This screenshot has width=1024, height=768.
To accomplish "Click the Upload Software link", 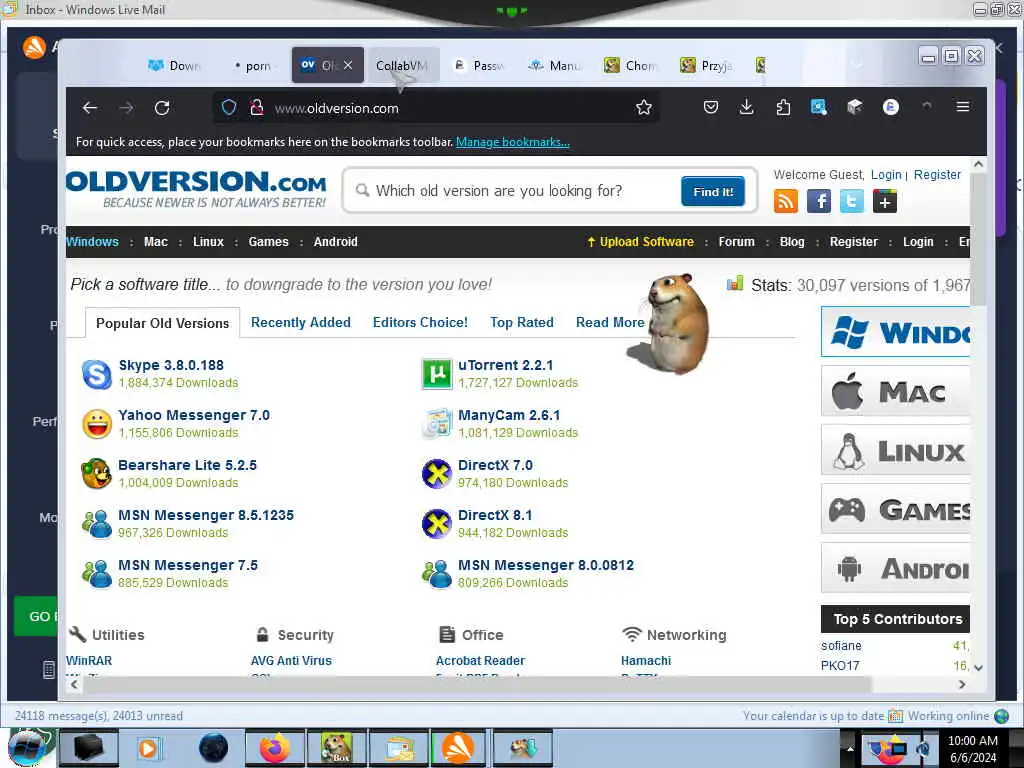I will pyautogui.click(x=640, y=242).
